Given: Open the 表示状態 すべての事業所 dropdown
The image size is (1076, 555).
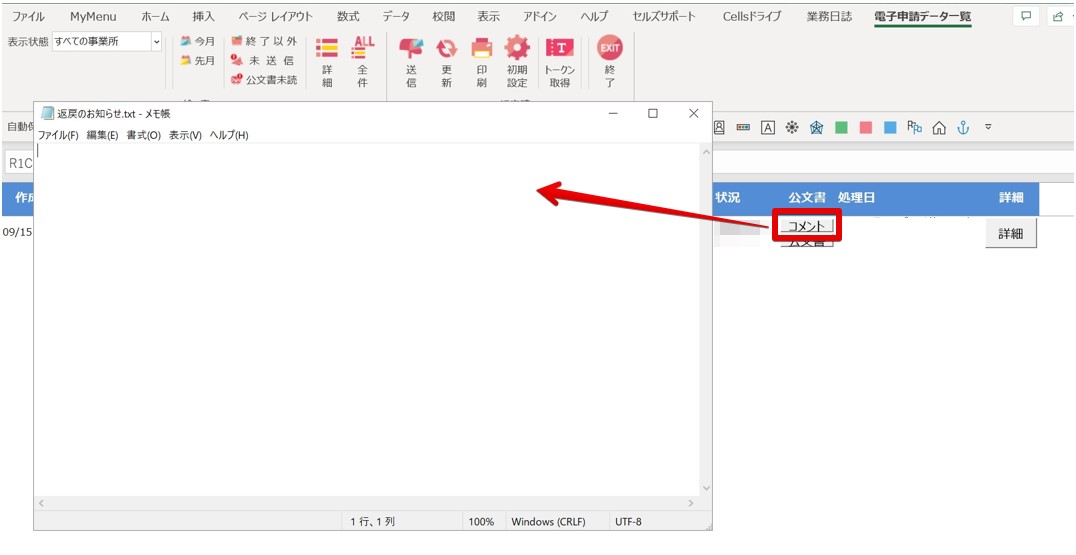Looking at the screenshot, I should tap(156, 42).
